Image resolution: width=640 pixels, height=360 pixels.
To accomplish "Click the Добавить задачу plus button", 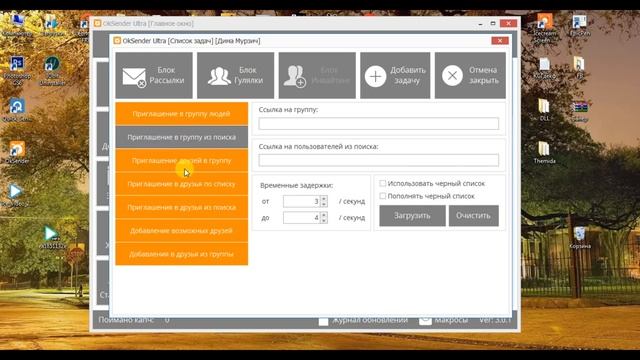I will pyautogui.click(x=395, y=75).
